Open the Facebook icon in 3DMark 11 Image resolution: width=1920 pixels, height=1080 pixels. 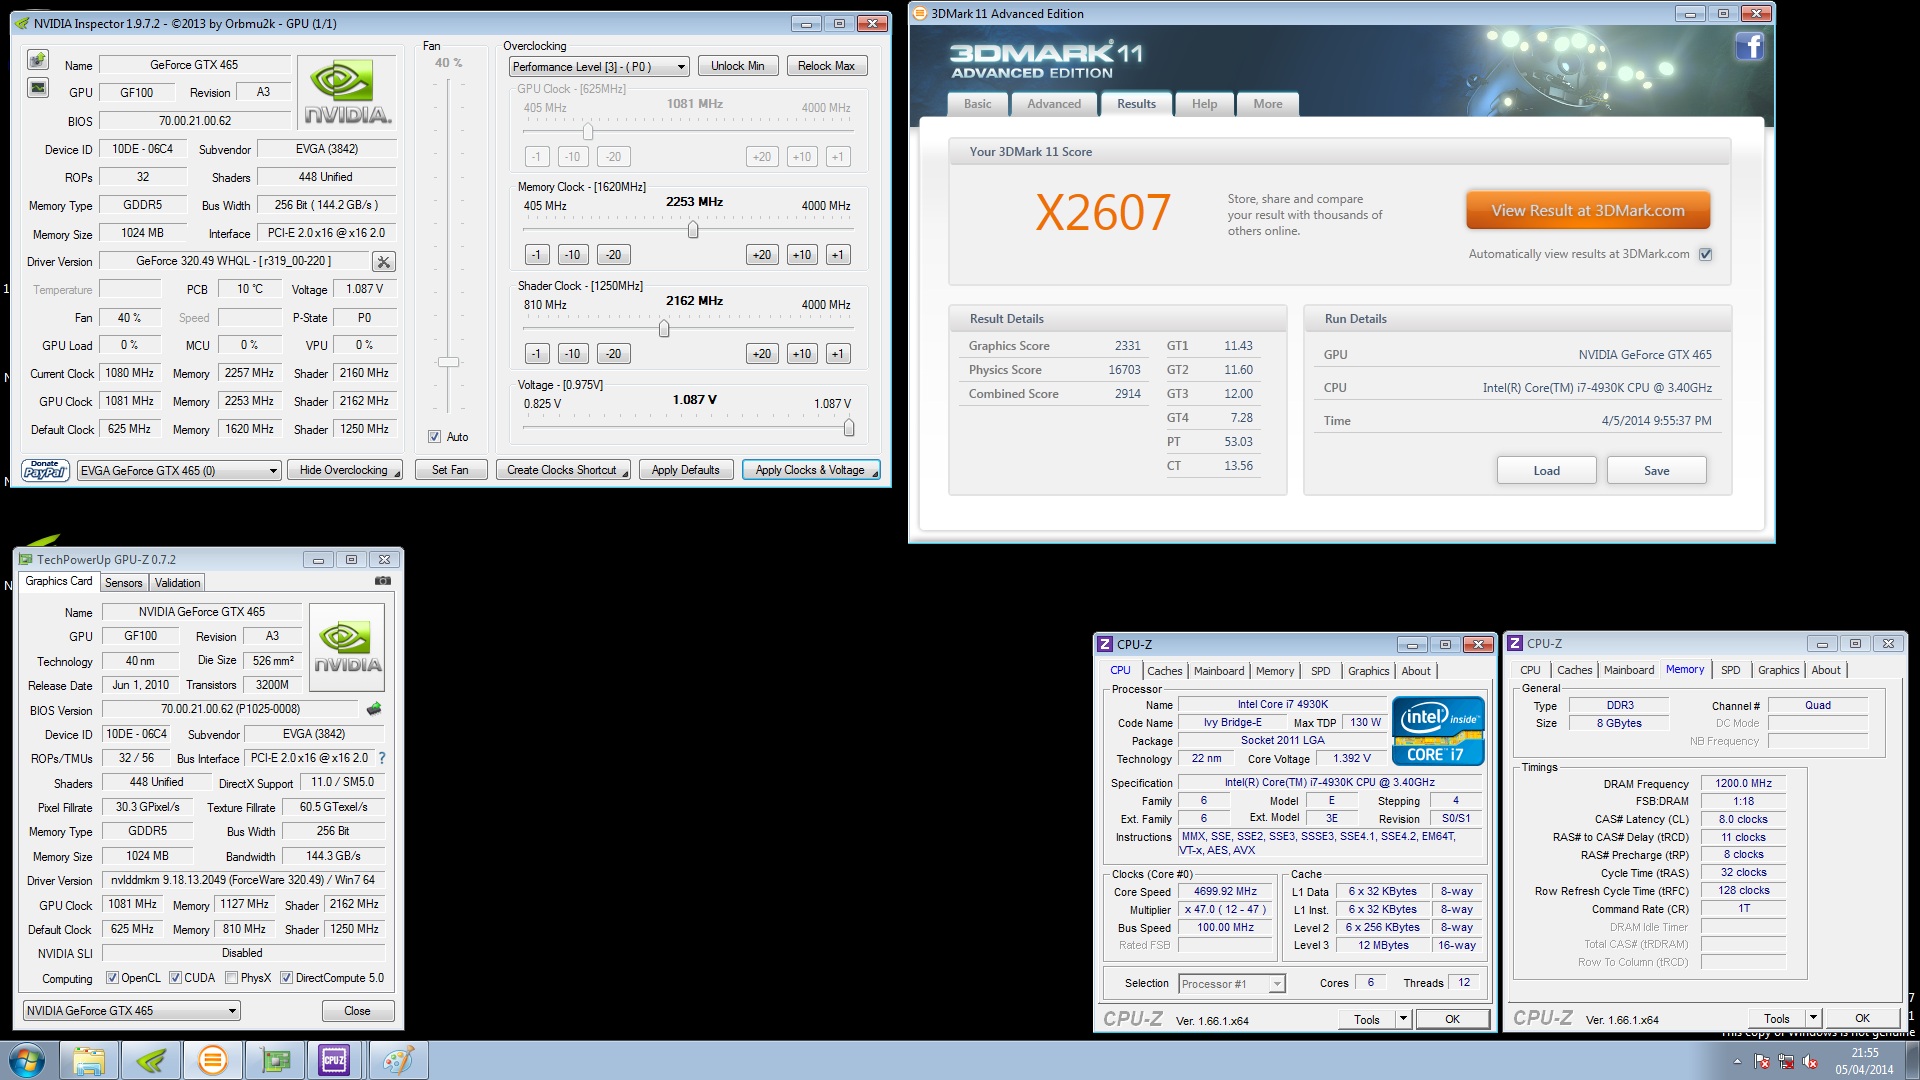1749,47
